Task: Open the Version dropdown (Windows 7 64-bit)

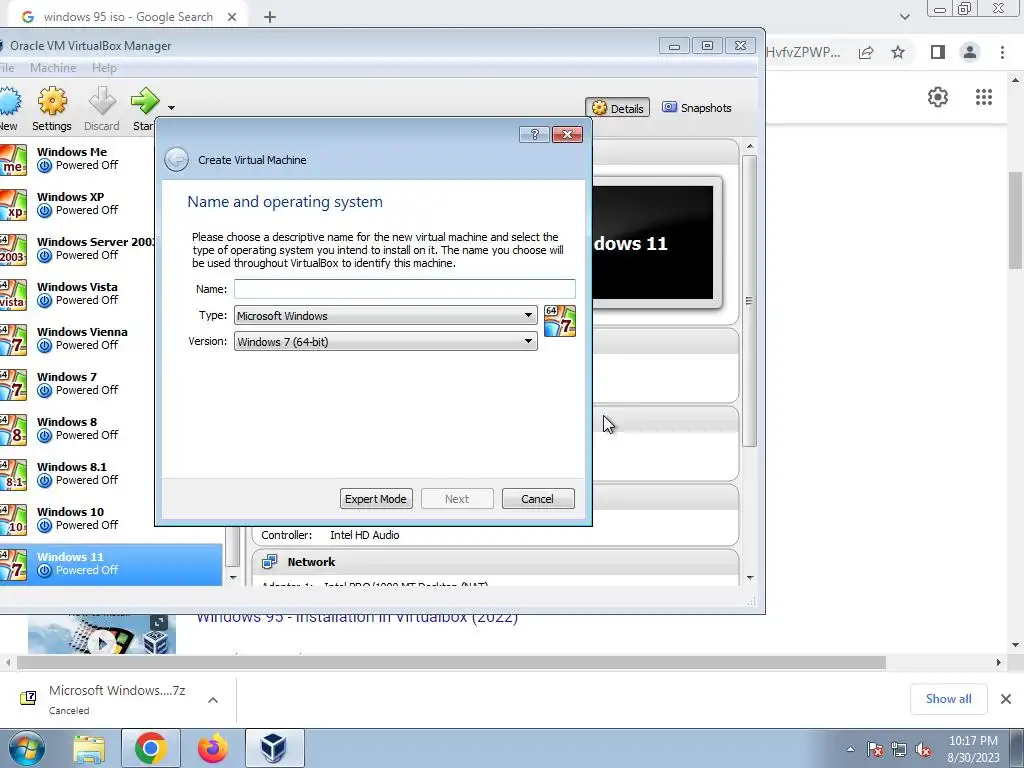Action: click(x=385, y=342)
